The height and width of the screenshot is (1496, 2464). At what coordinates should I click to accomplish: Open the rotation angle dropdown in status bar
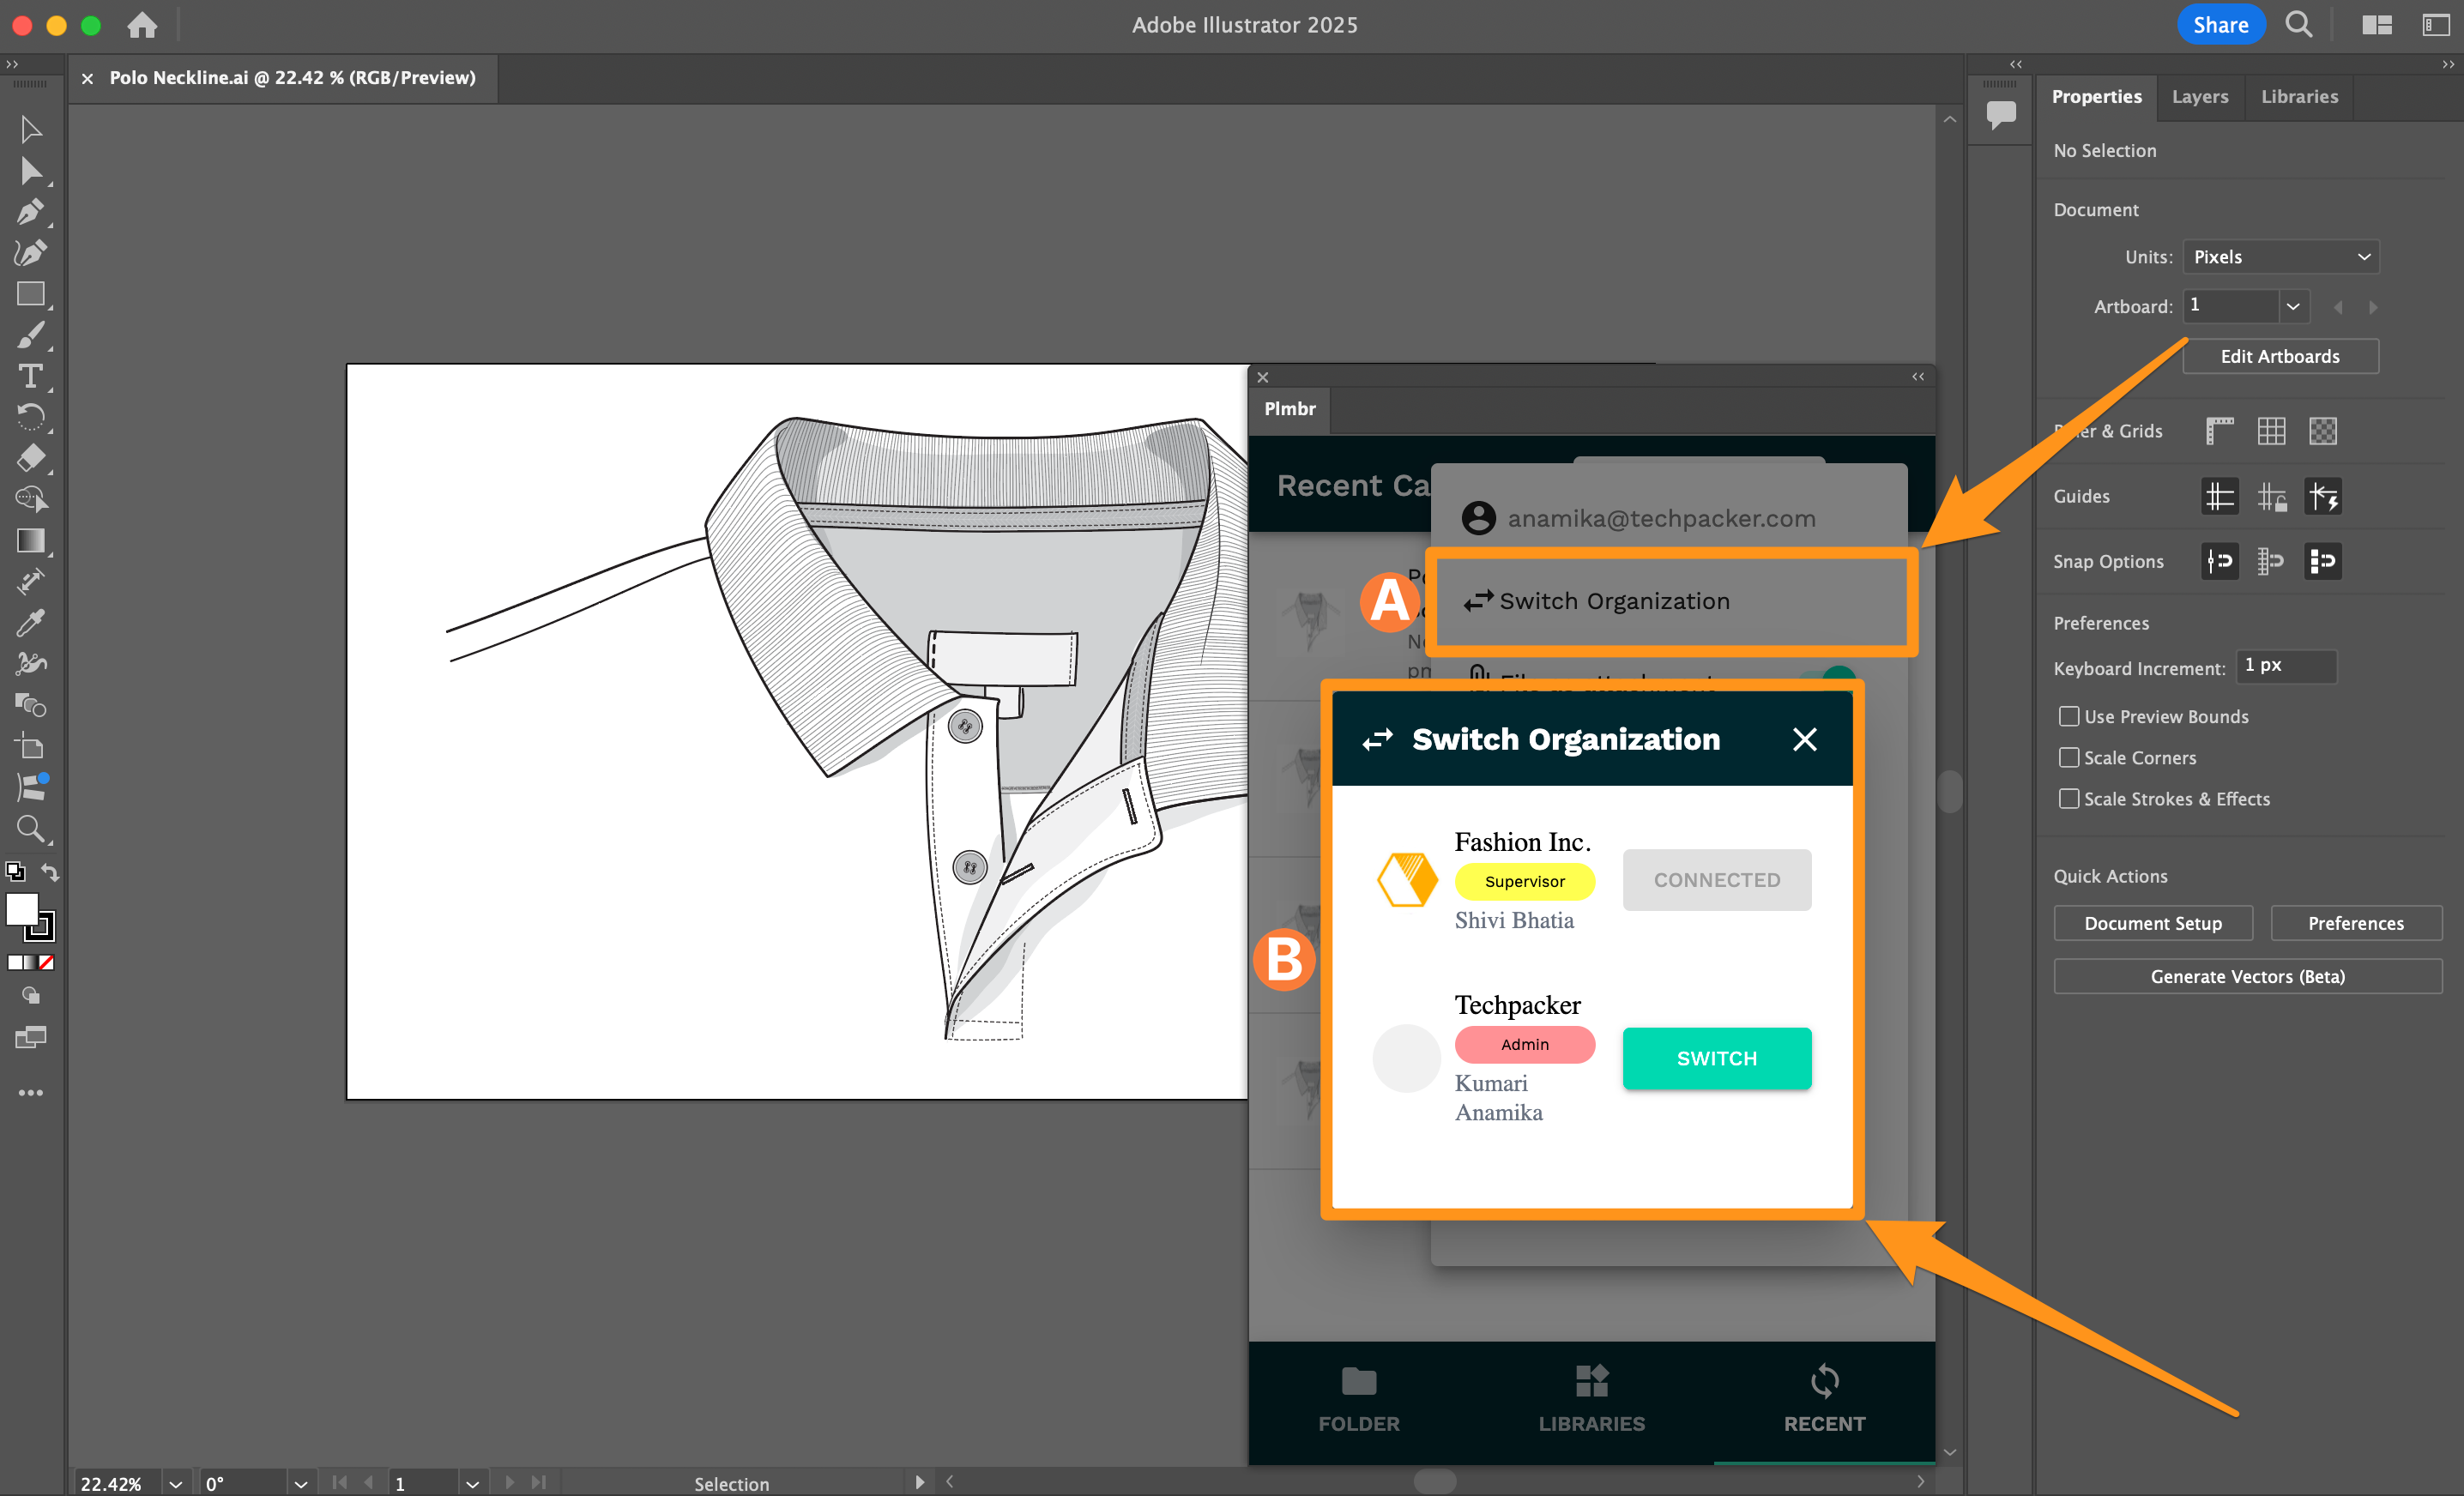tap(301, 1483)
